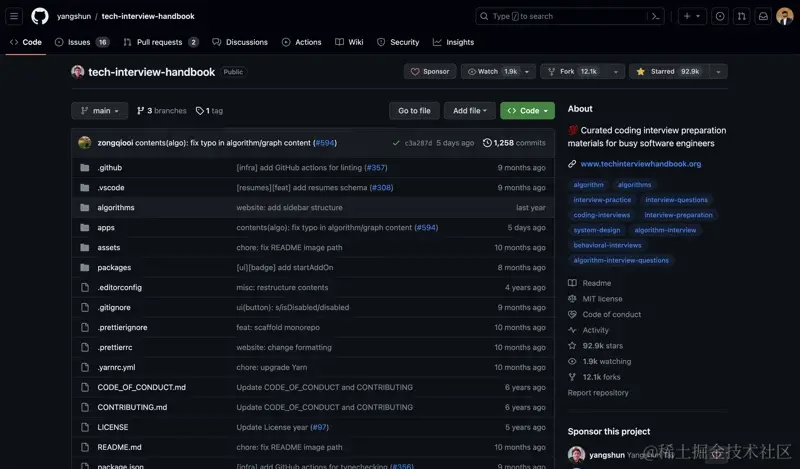The height and width of the screenshot is (469, 800).
Task: View the 3 branches link
Action: (x=162, y=111)
